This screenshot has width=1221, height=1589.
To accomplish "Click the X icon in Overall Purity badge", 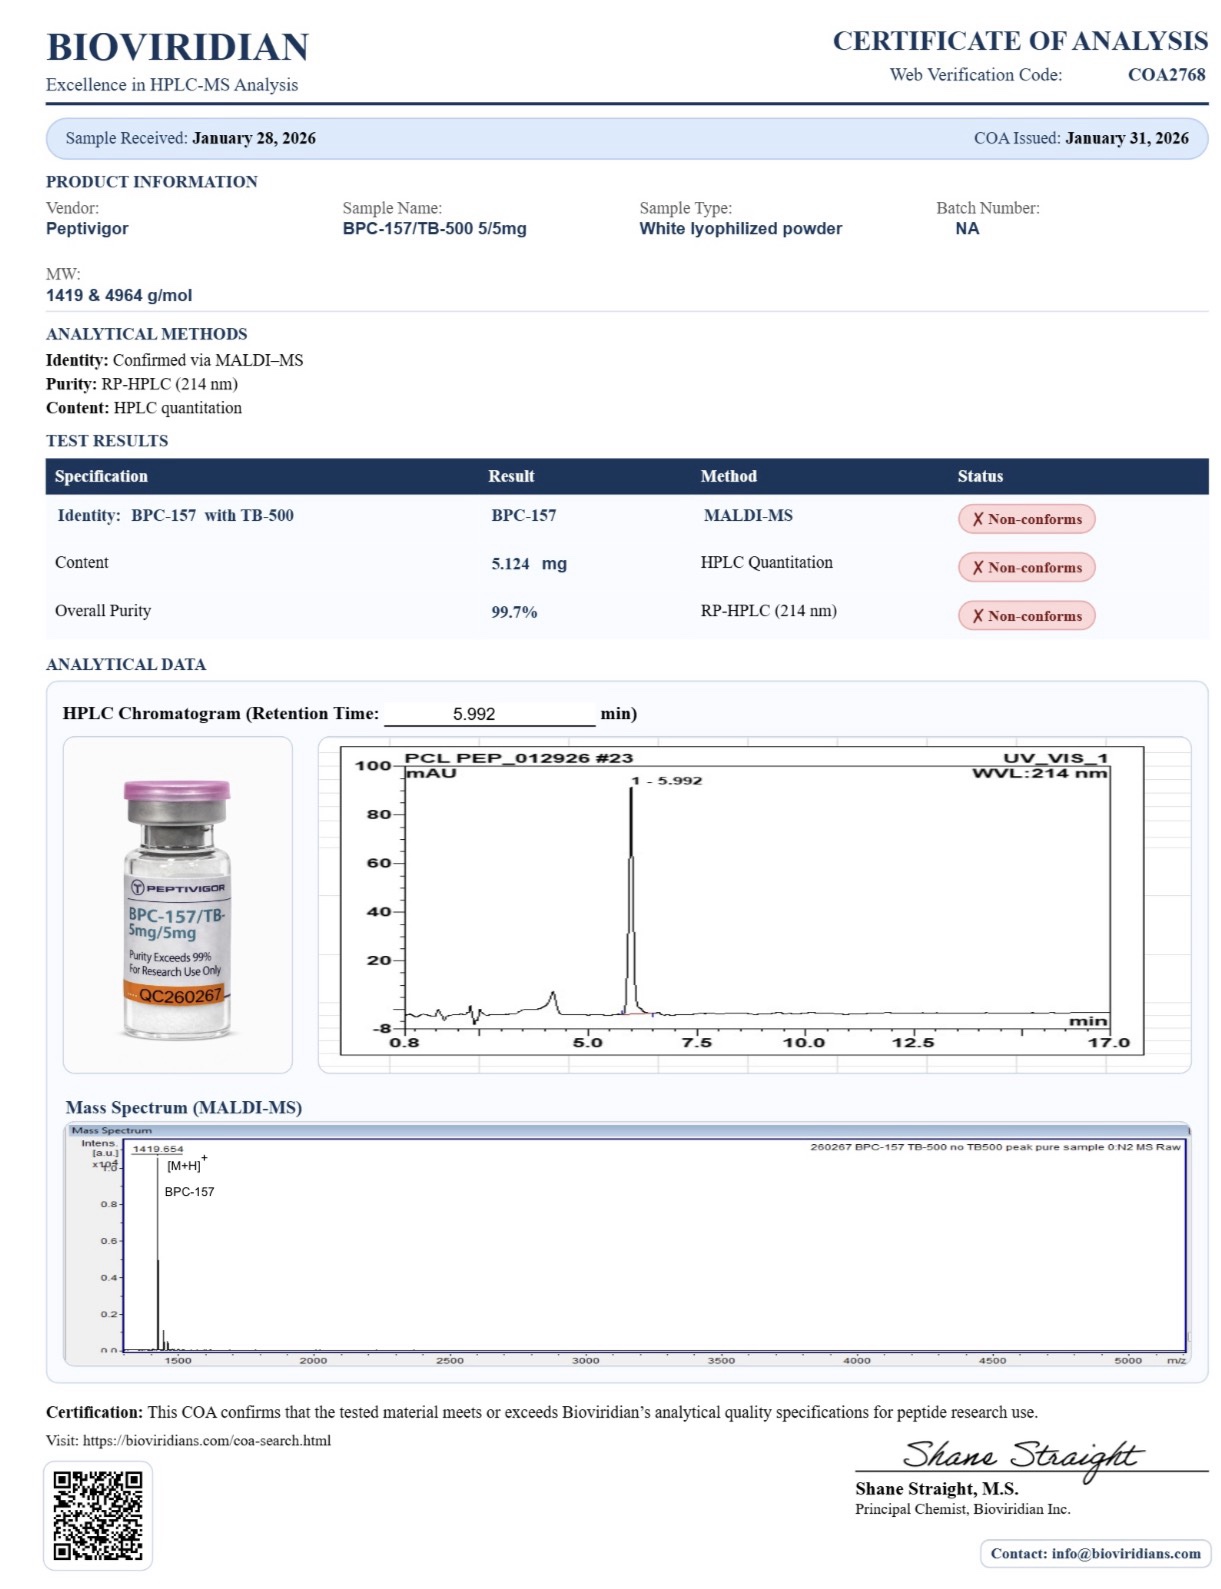I will coord(978,617).
